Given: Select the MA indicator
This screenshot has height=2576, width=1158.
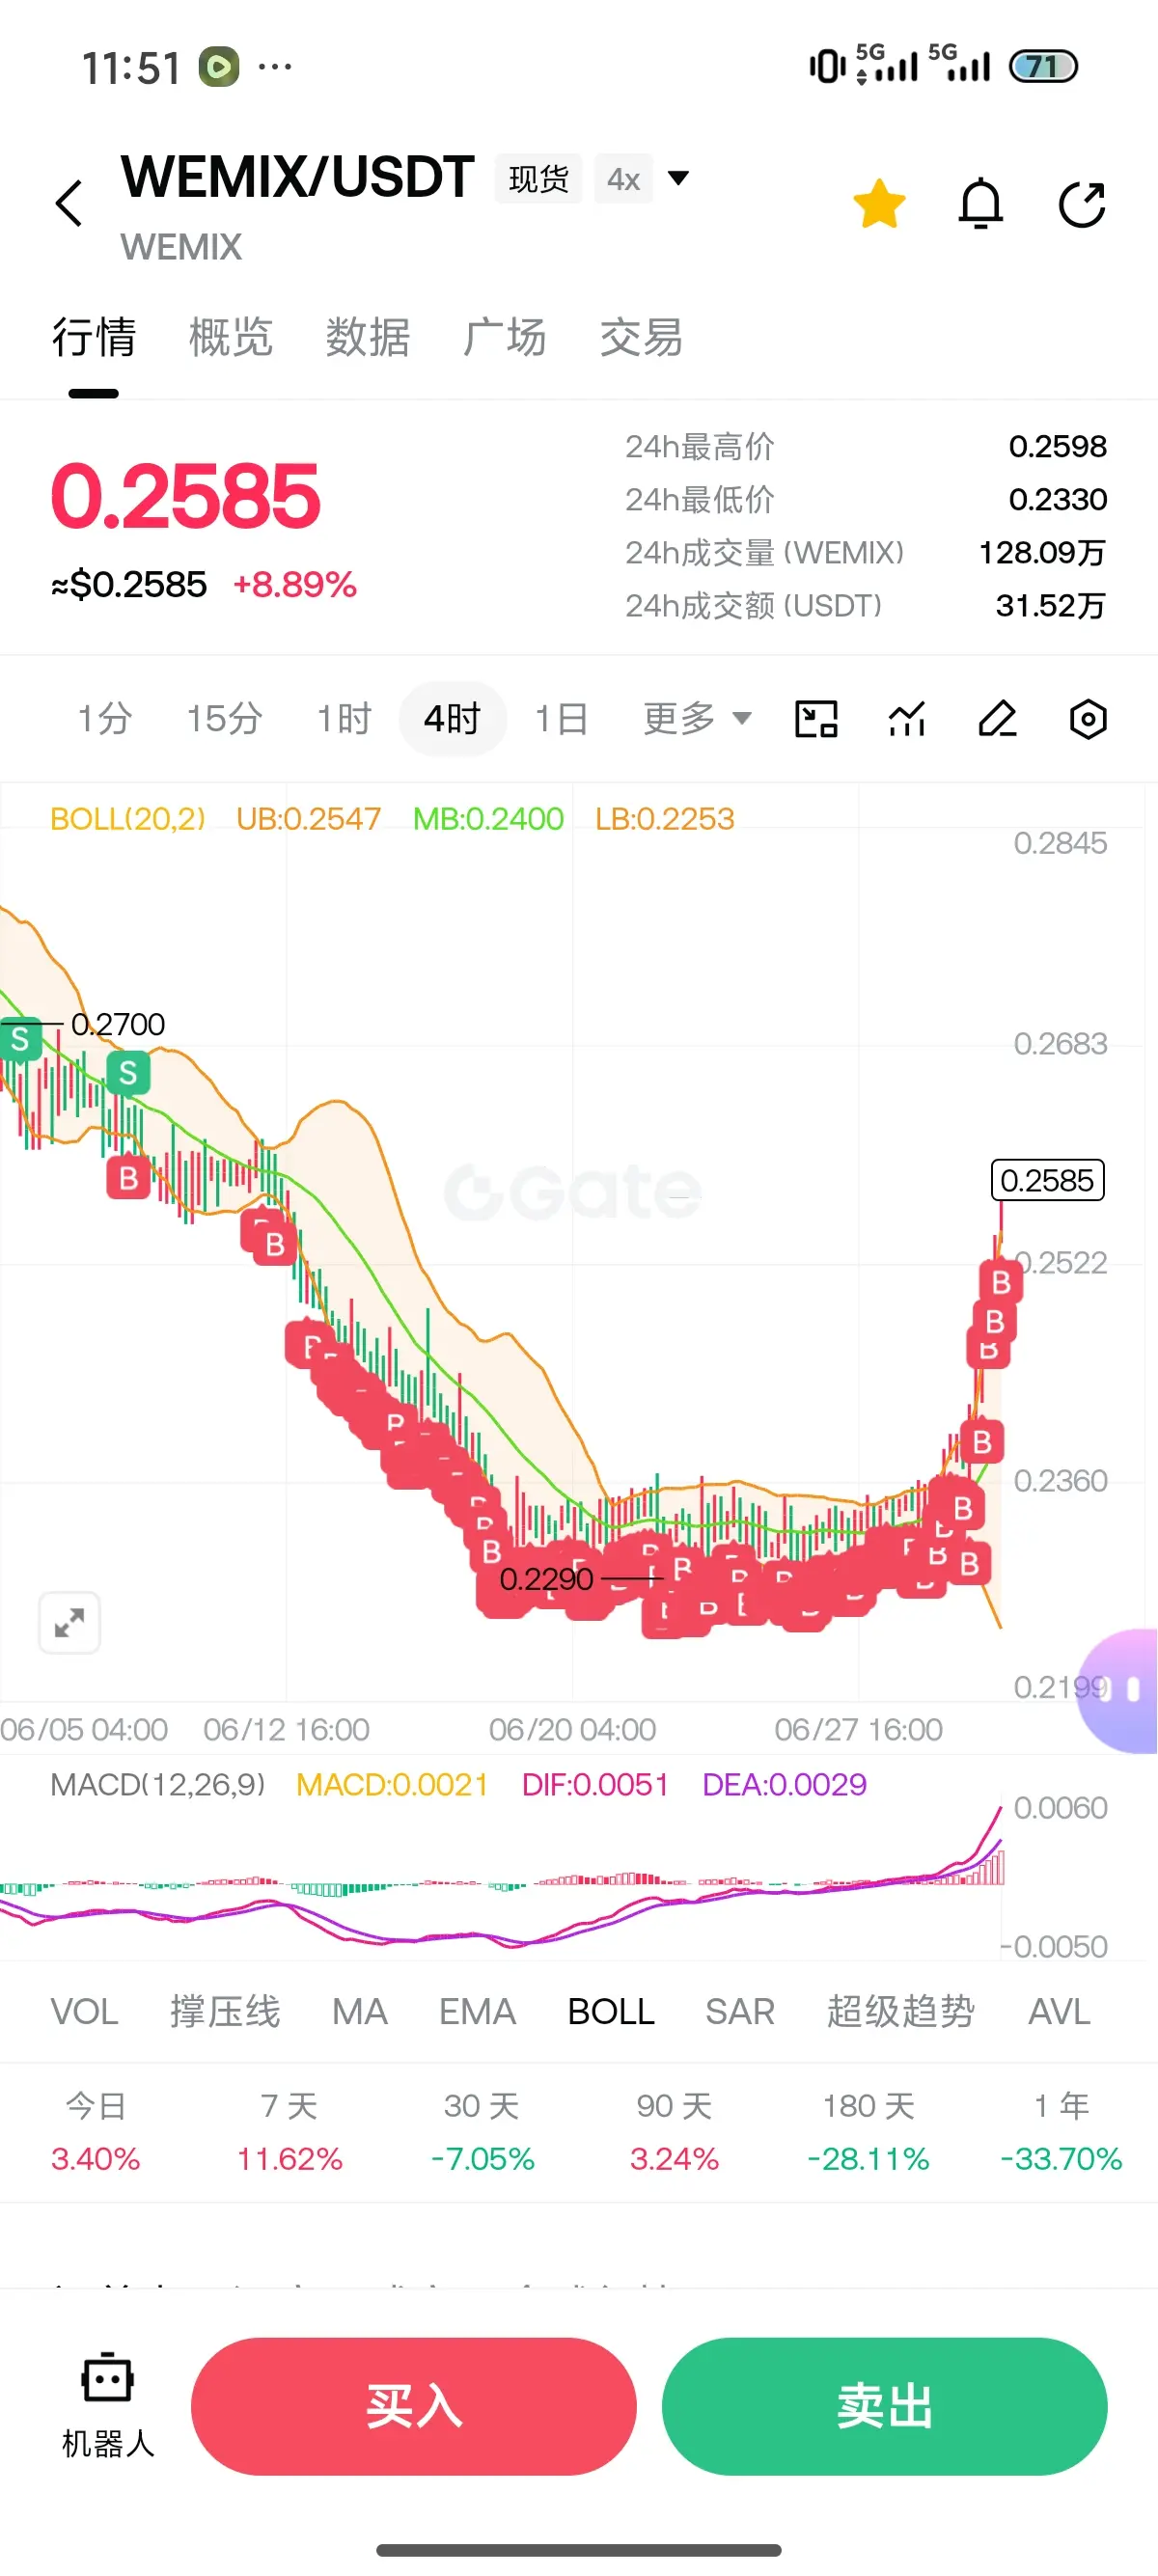Looking at the screenshot, I should (360, 2011).
